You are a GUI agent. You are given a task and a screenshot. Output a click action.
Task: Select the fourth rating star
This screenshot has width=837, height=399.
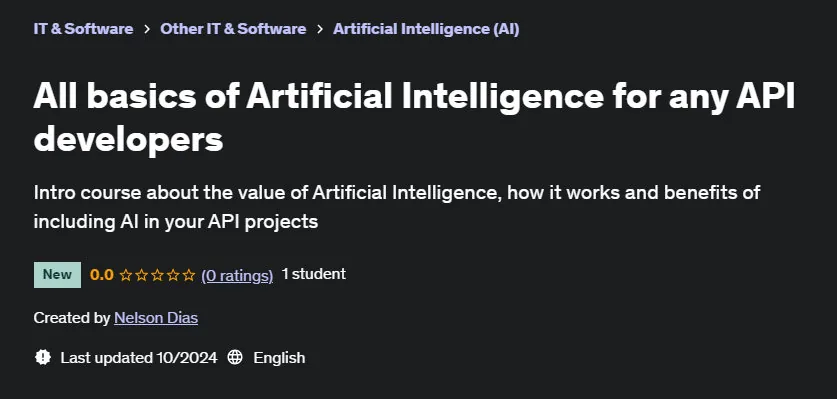173,275
